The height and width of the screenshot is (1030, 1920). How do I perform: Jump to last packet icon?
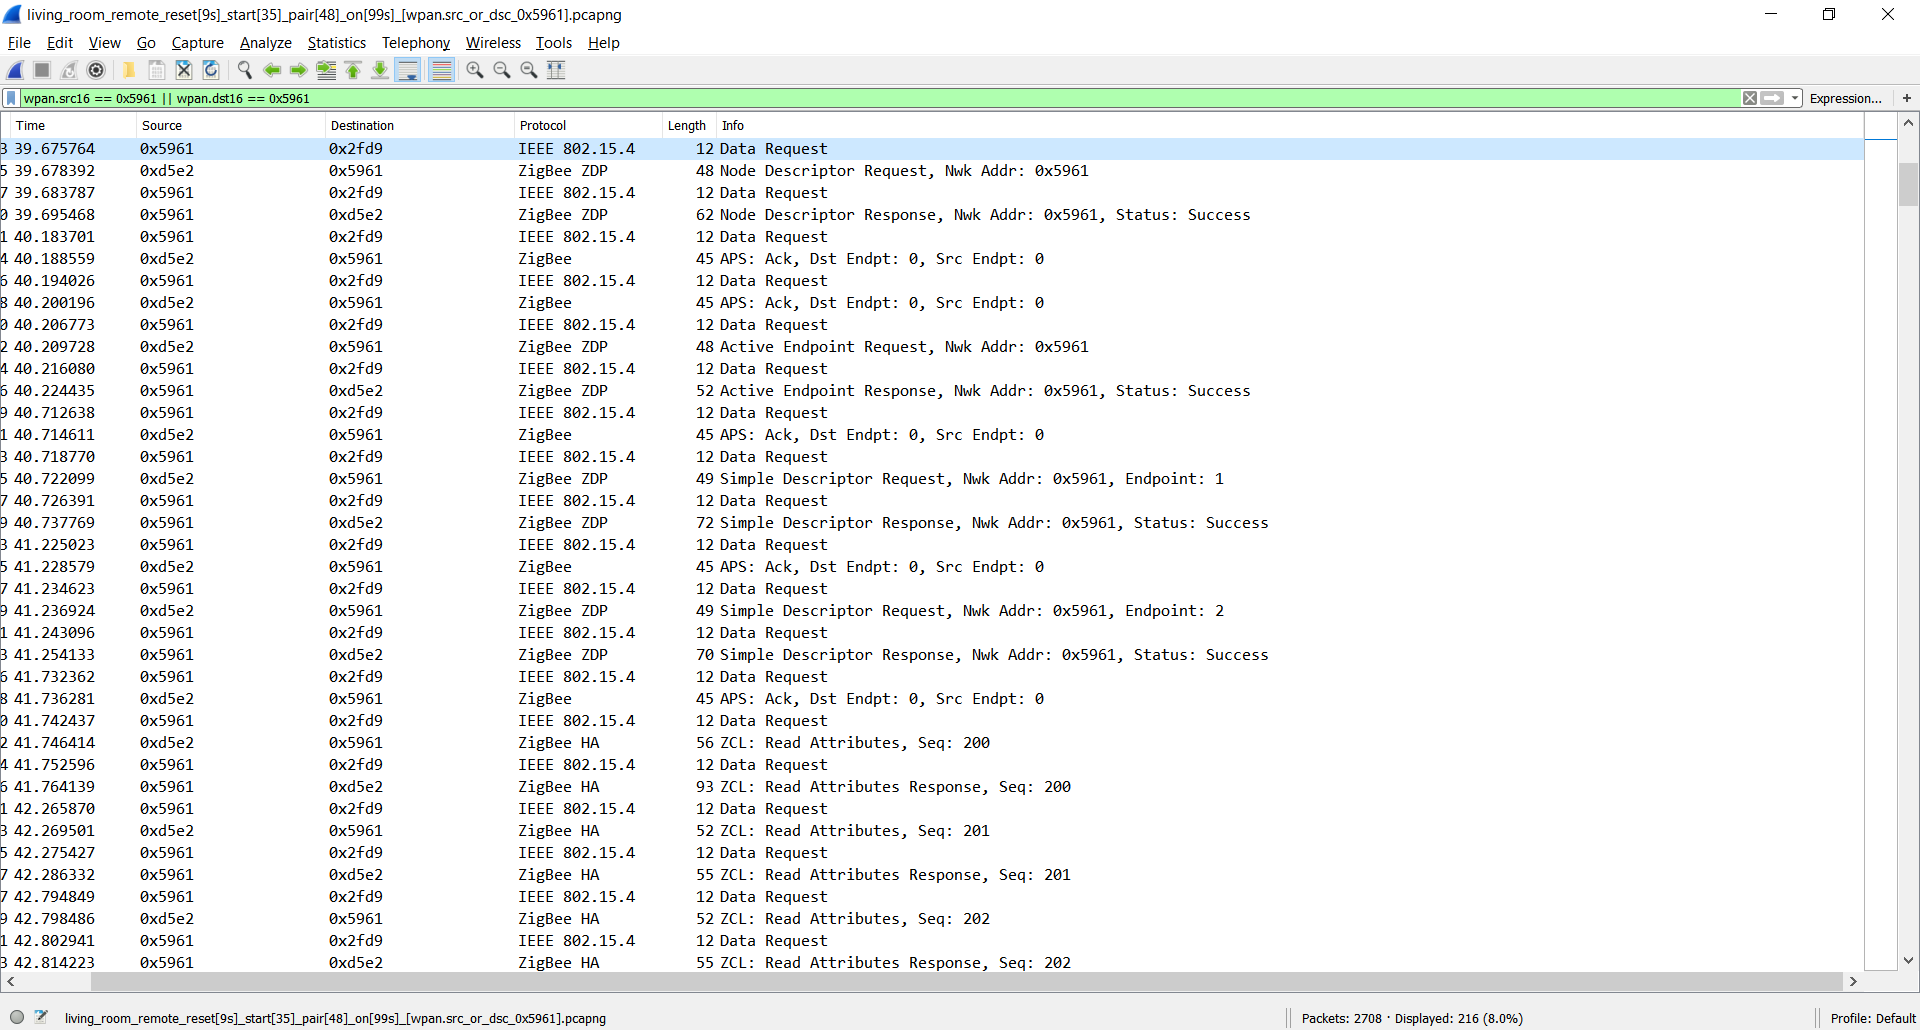pos(380,70)
